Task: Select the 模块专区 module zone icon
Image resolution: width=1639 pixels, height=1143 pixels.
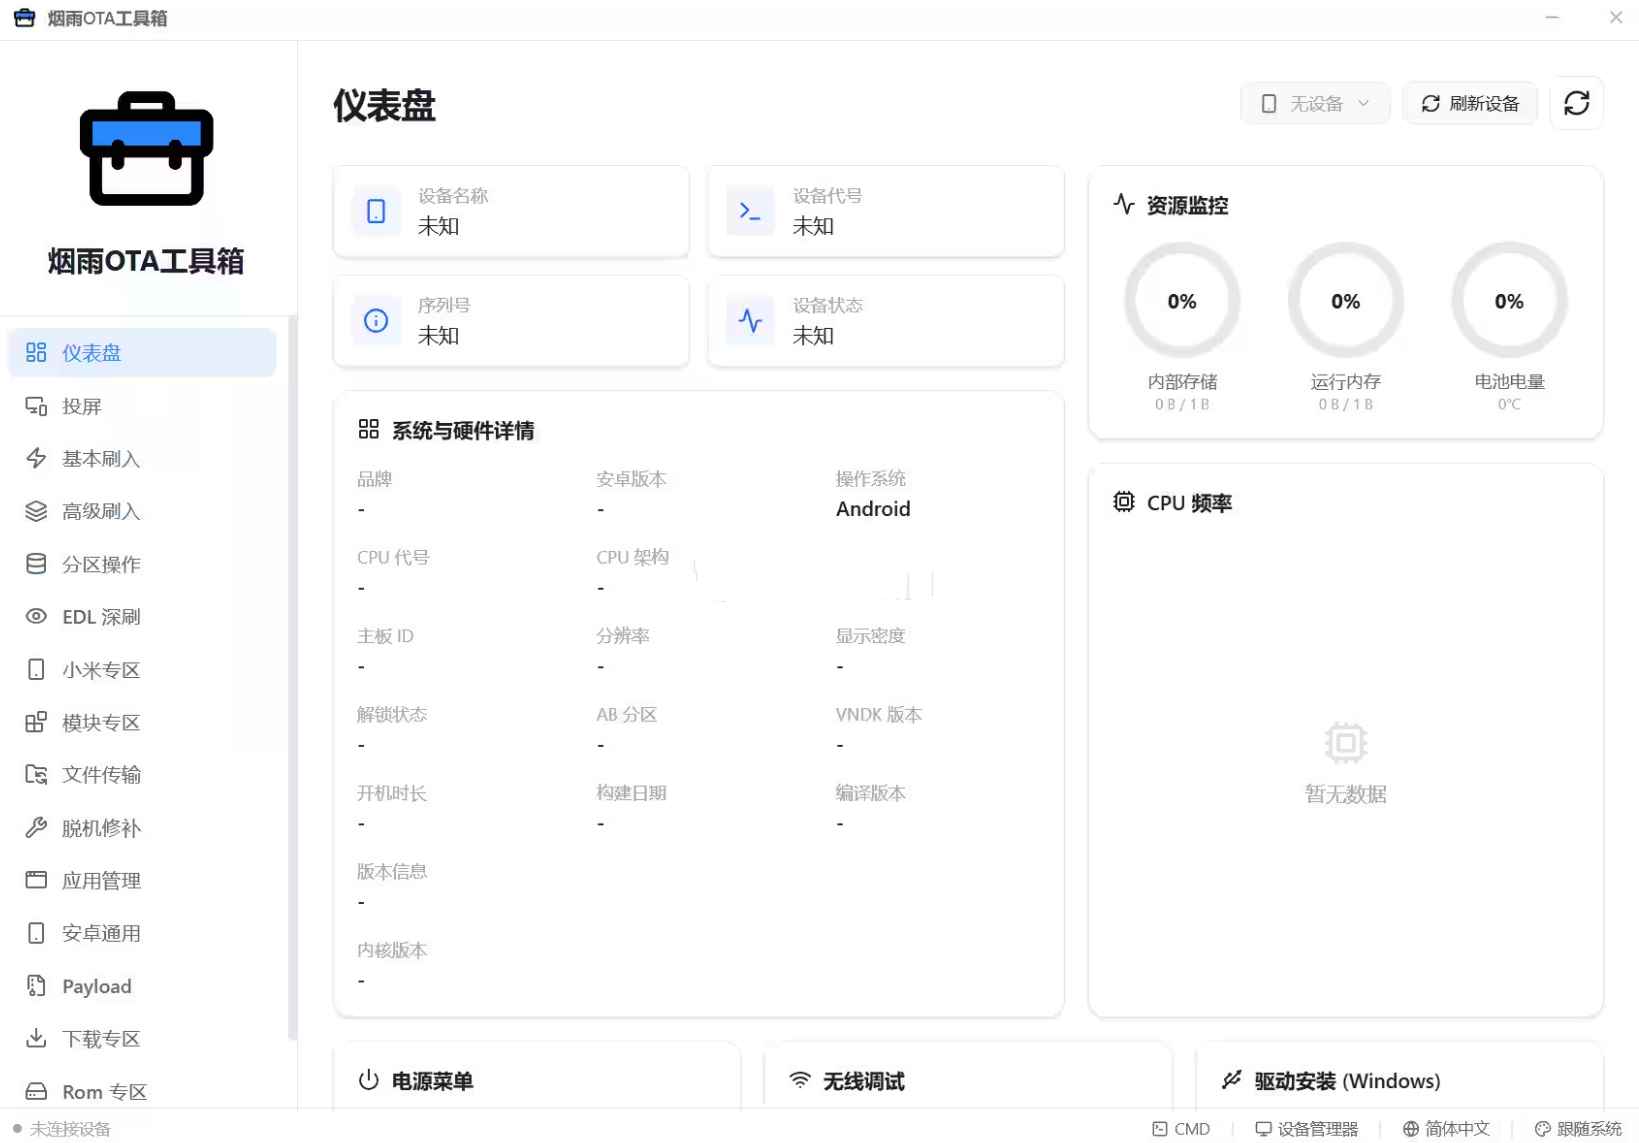Action: coord(36,722)
